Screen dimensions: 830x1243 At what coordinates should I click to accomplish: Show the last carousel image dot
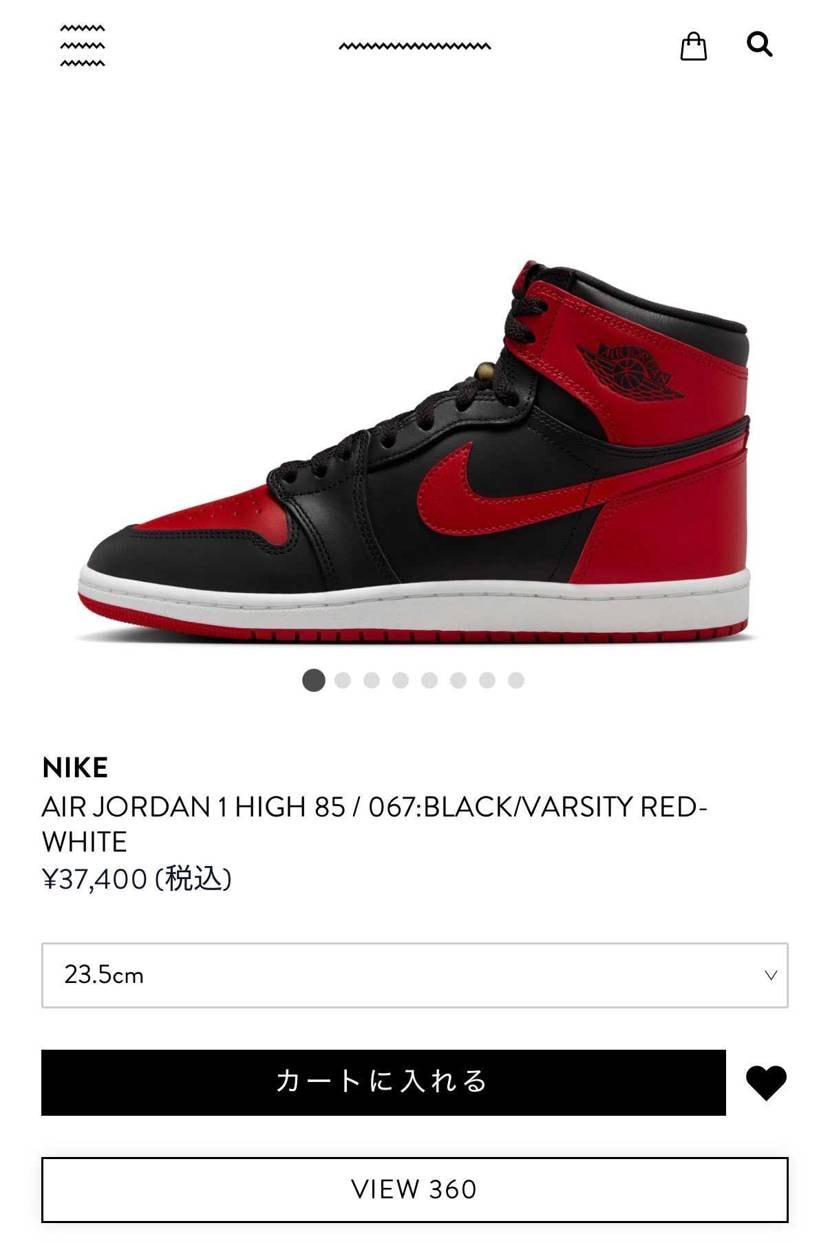coord(516,680)
